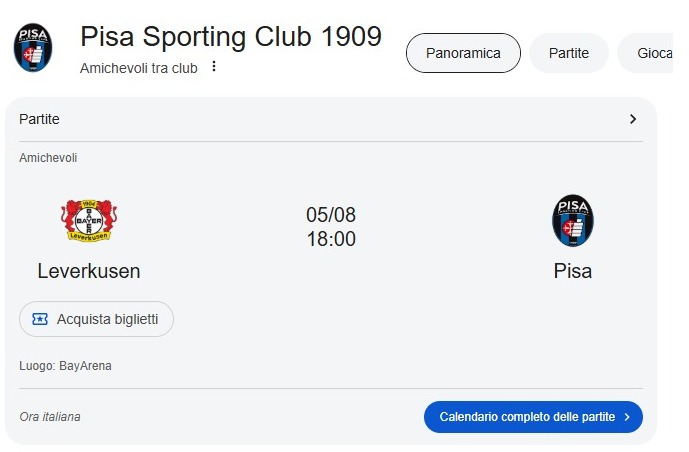Click chevron arrow in Calendario completo button
The height and width of the screenshot is (452, 689).
click(627, 417)
